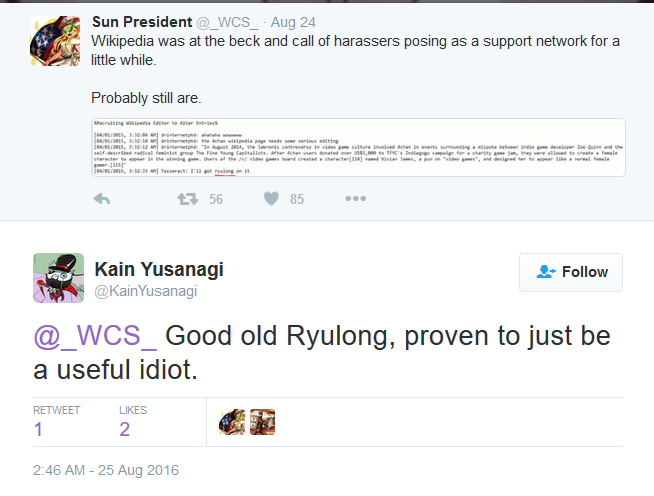
Task: Click the @_WCS_ handle next to Sun President
Action: coord(227,22)
